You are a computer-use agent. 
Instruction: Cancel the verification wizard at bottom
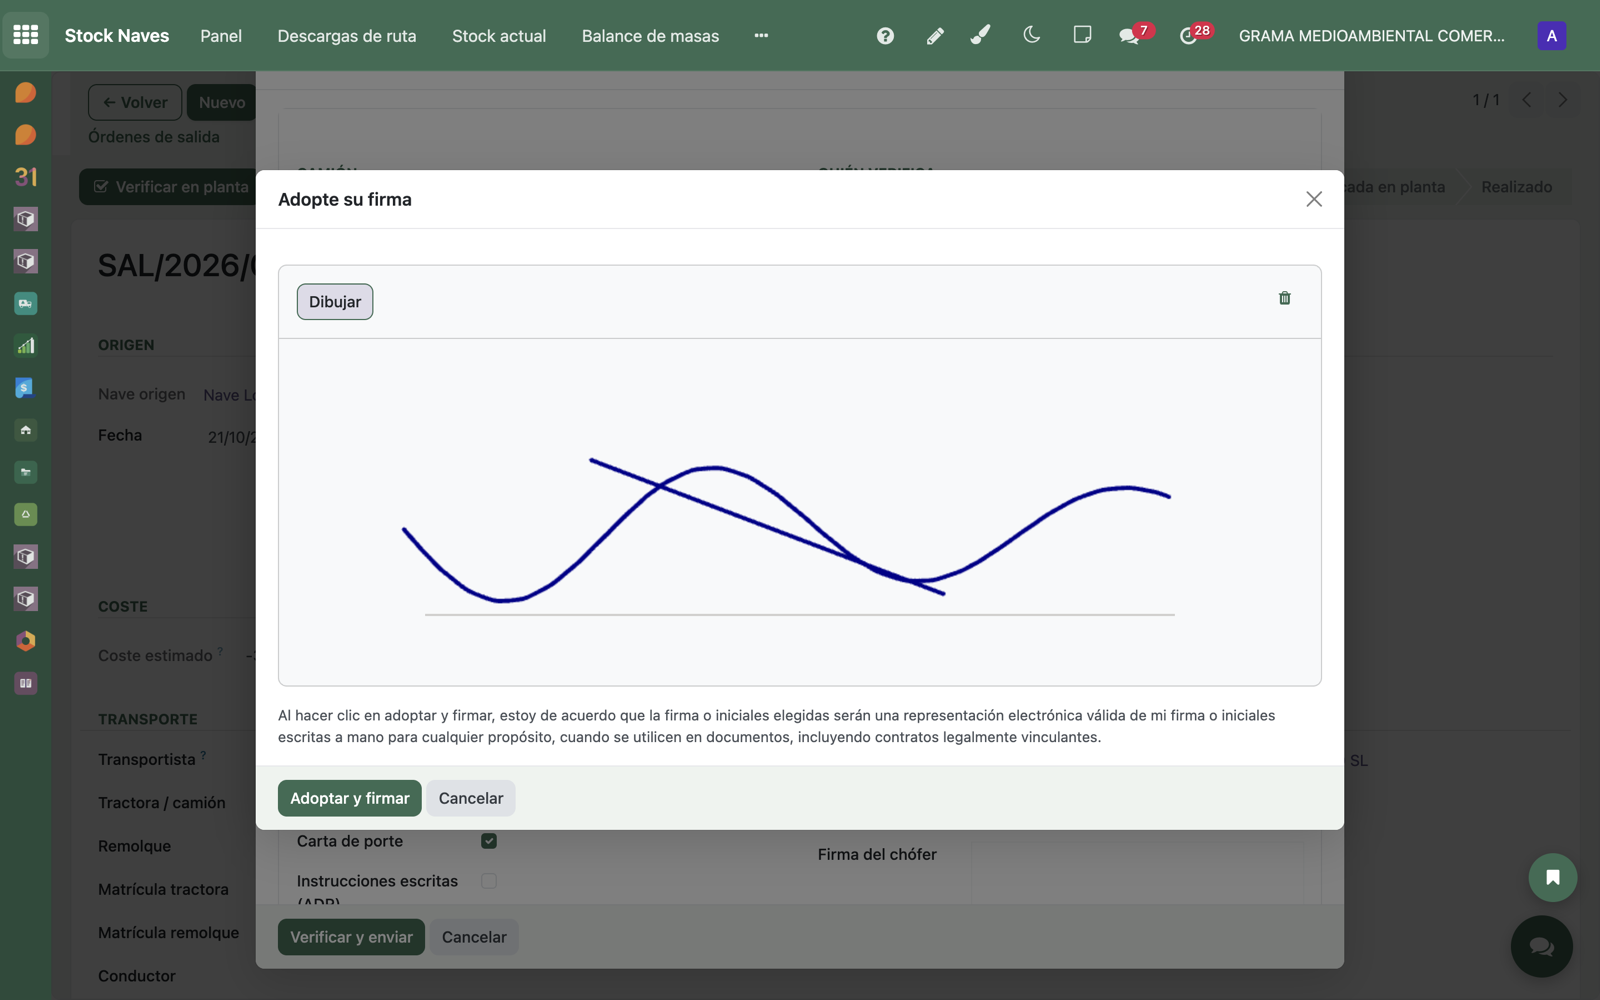pyautogui.click(x=474, y=937)
